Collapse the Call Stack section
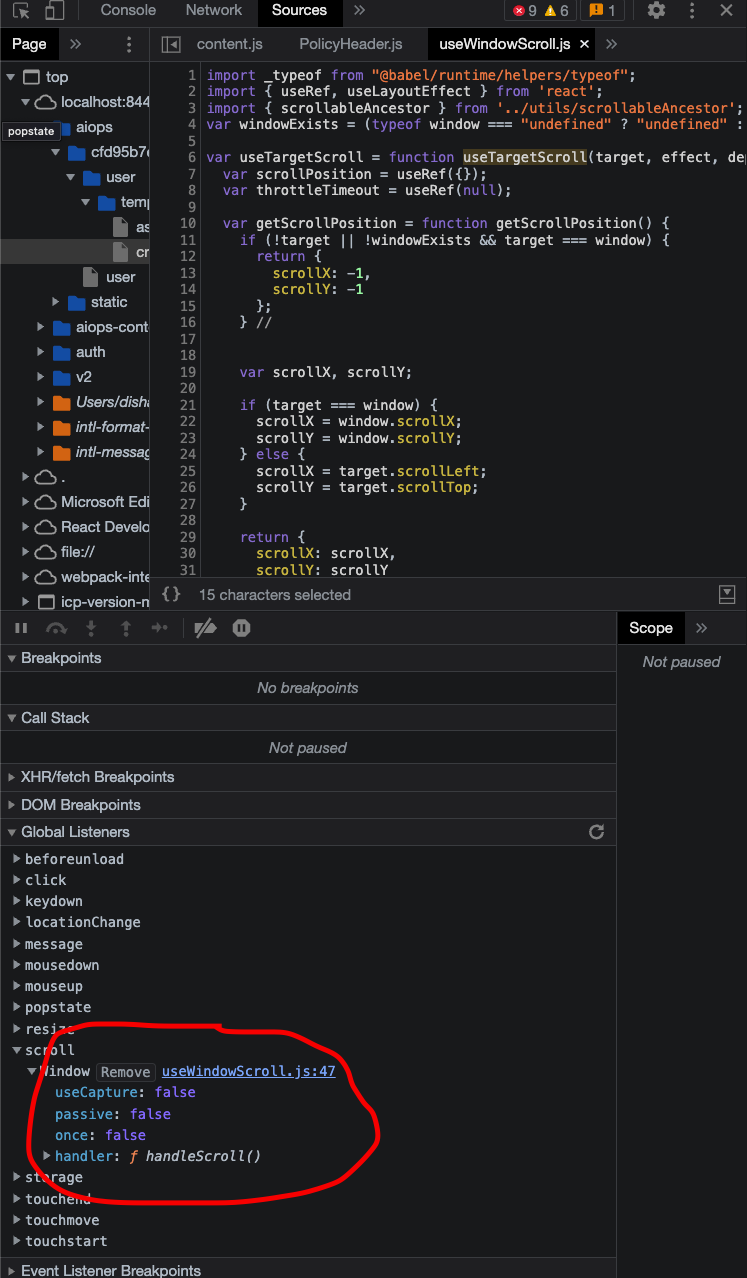The height and width of the screenshot is (1278, 747). click(x=10, y=717)
